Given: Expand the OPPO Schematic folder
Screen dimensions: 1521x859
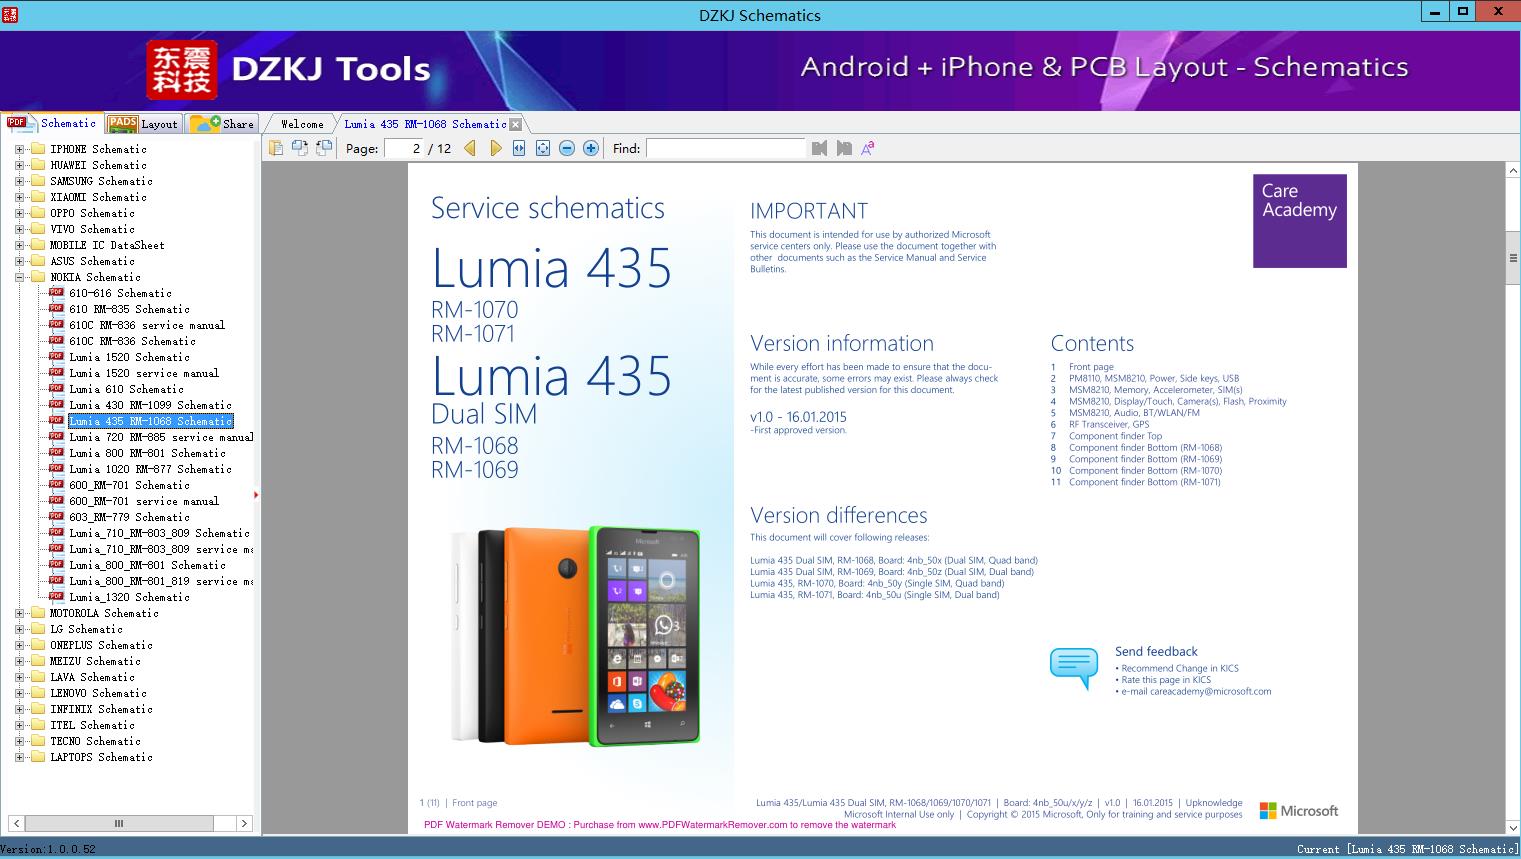Looking at the screenshot, I should 19,213.
